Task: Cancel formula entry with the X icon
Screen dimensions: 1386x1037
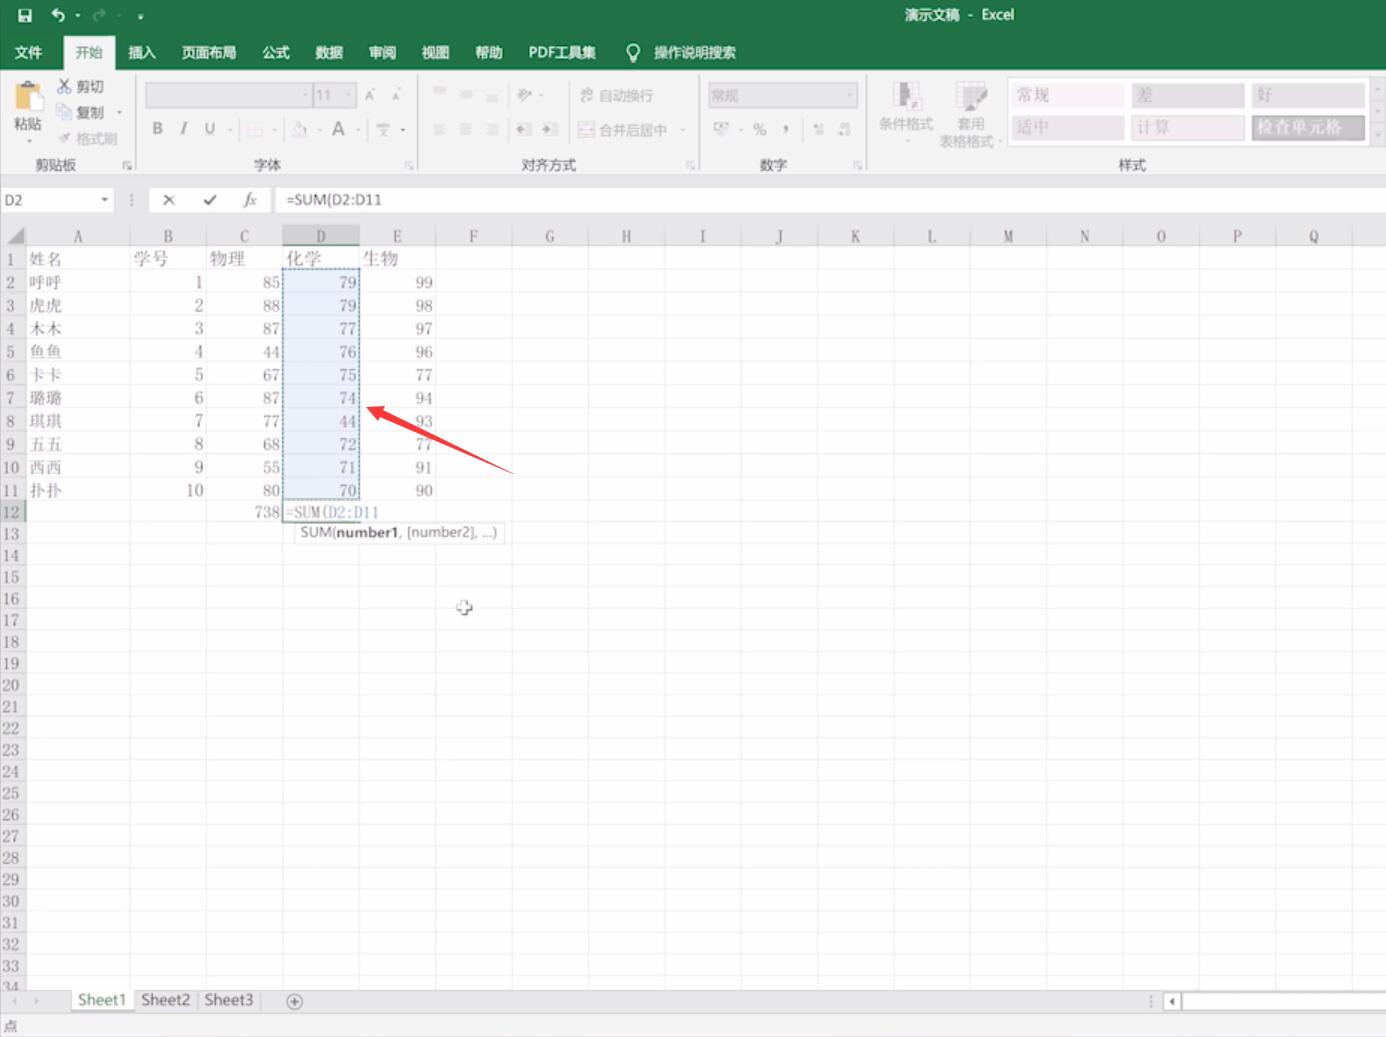Action: [169, 200]
